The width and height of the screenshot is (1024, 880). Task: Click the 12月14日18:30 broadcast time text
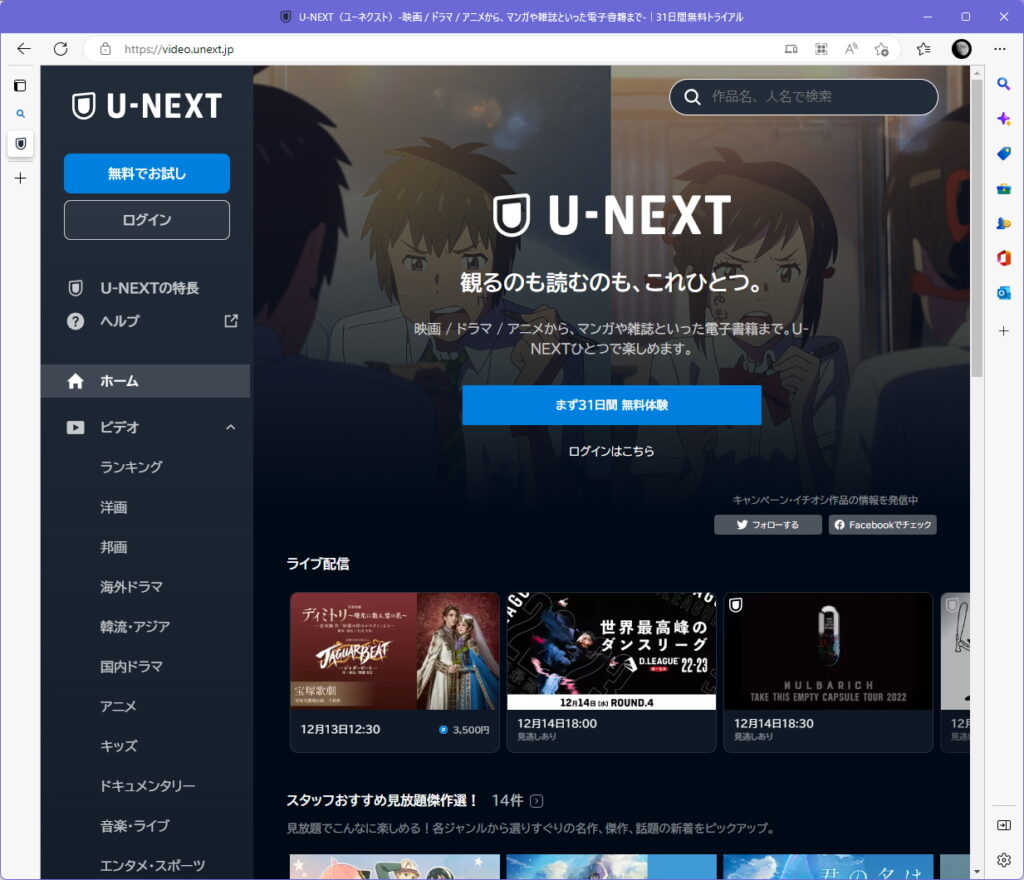(774, 723)
